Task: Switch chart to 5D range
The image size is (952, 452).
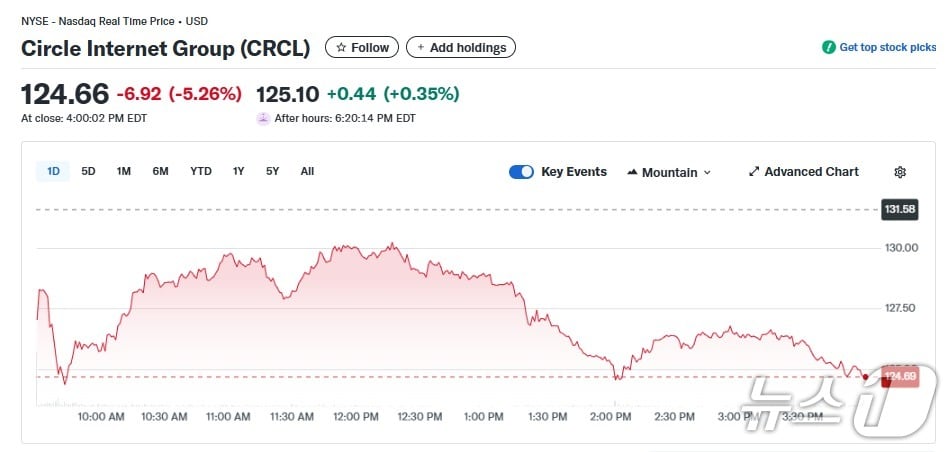Action: (88, 171)
